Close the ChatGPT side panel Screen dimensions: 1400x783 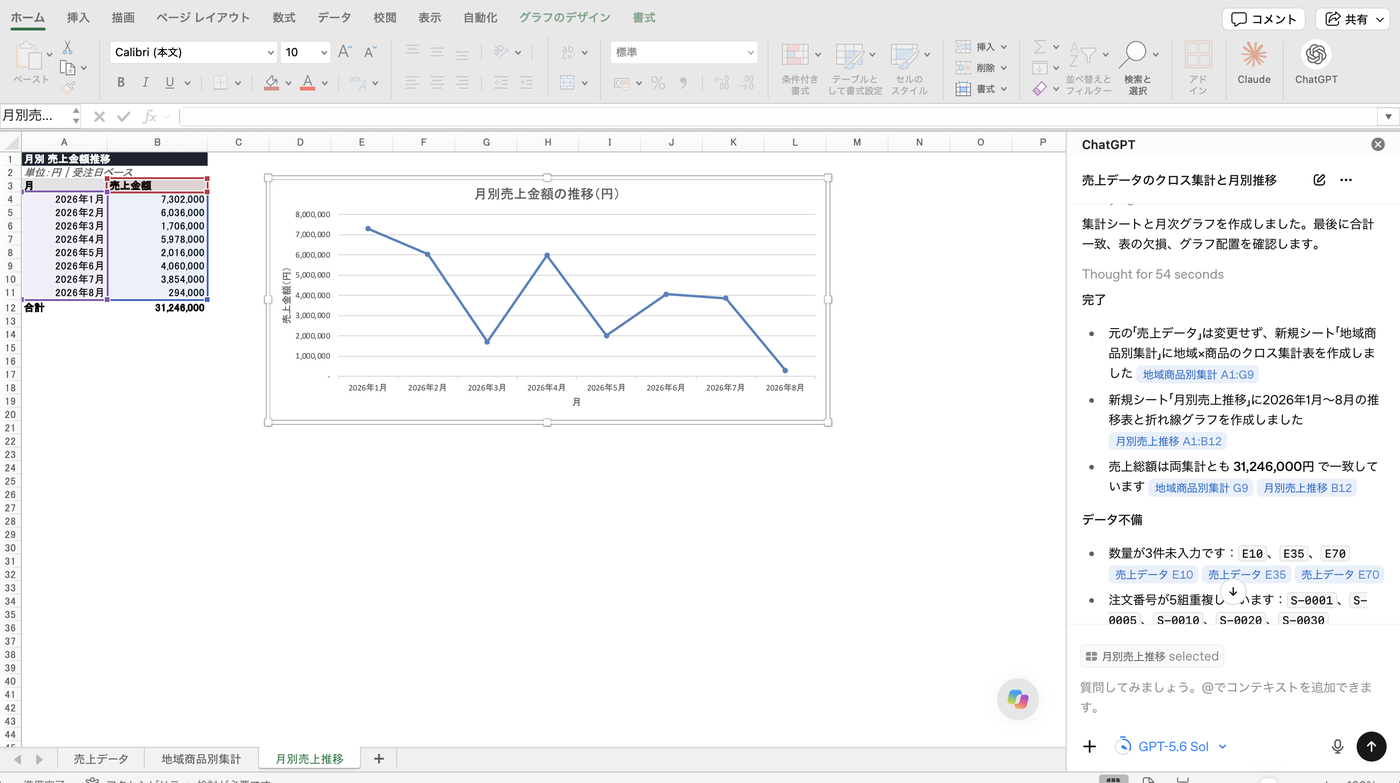pos(1378,145)
